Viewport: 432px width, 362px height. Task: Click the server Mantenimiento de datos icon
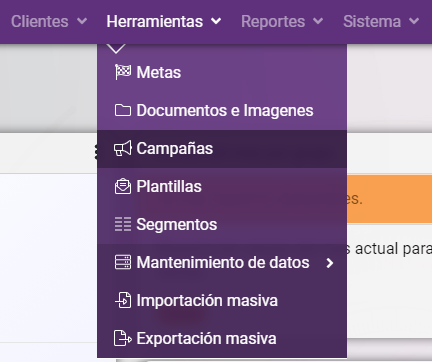click(123, 262)
